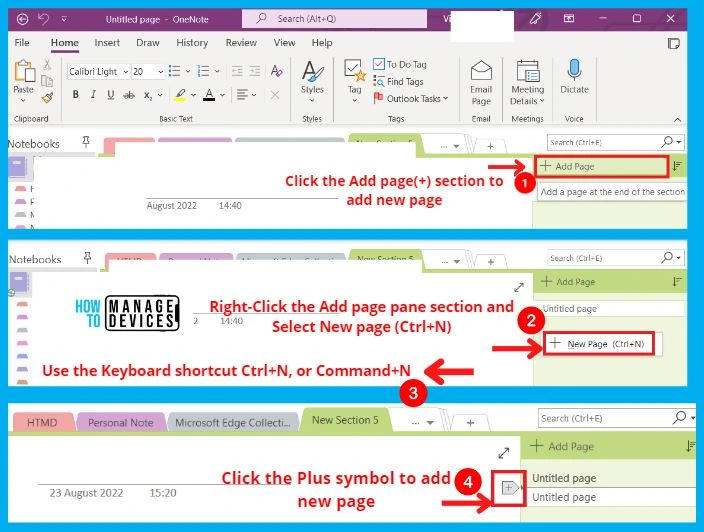The width and height of the screenshot is (704, 532).
Task: Open the Review tab
Action: click(241, 43)
